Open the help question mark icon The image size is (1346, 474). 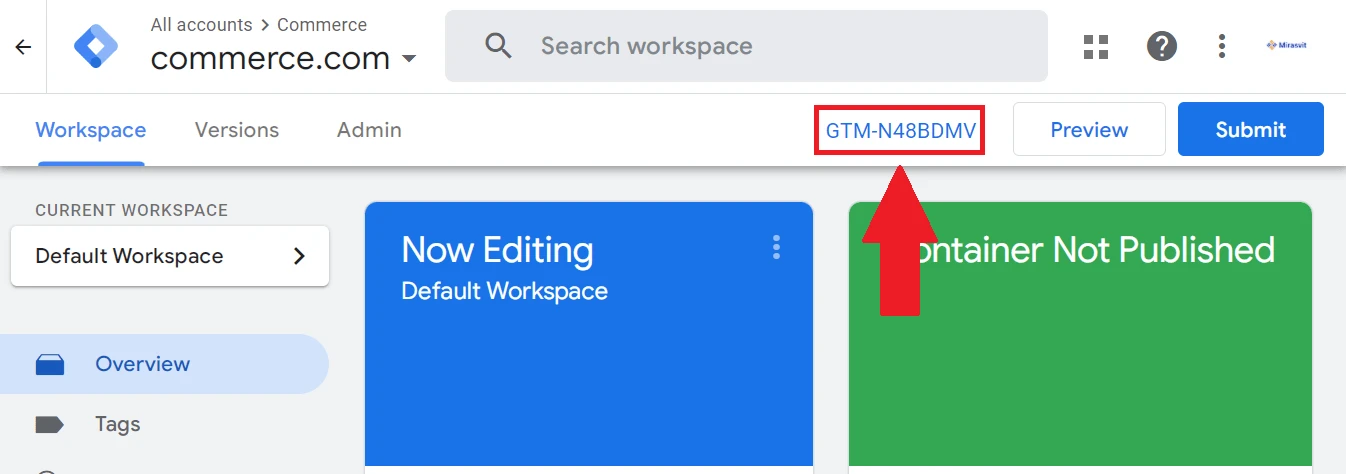[x=1161, y=46]
